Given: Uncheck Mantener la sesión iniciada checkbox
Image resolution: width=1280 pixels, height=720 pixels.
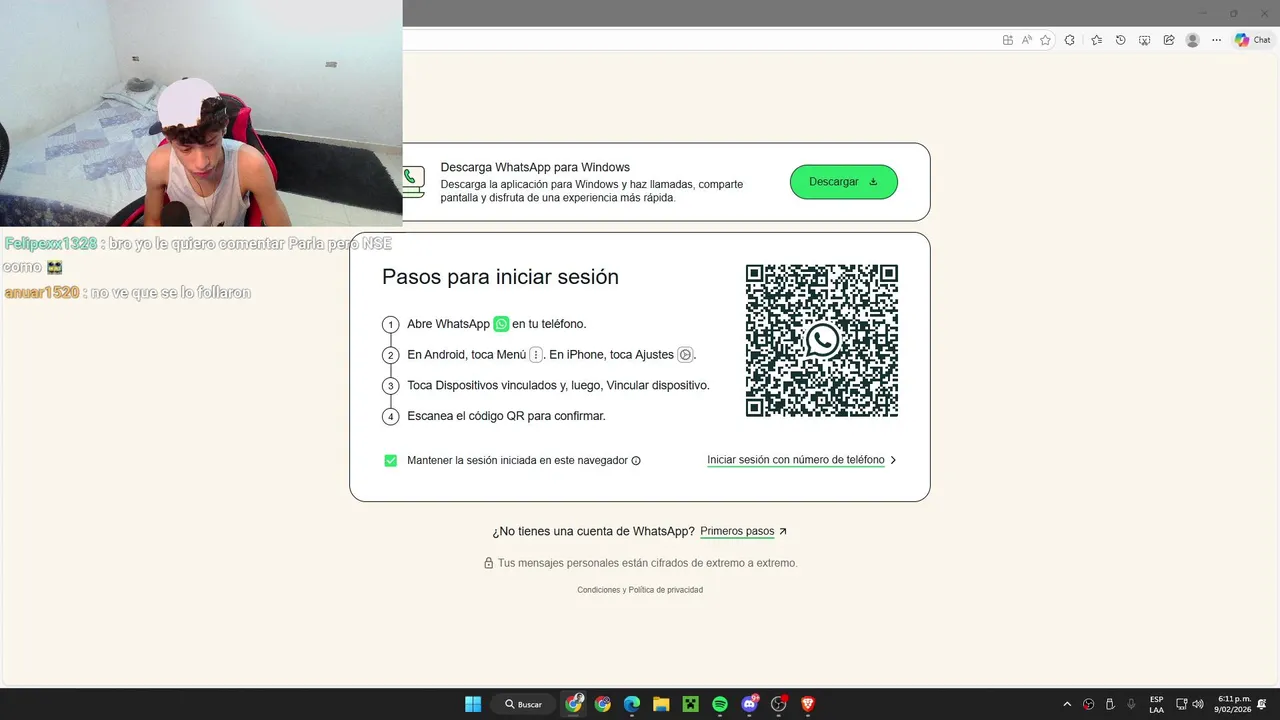Looking at the screenshot, I should pos(391,460).
